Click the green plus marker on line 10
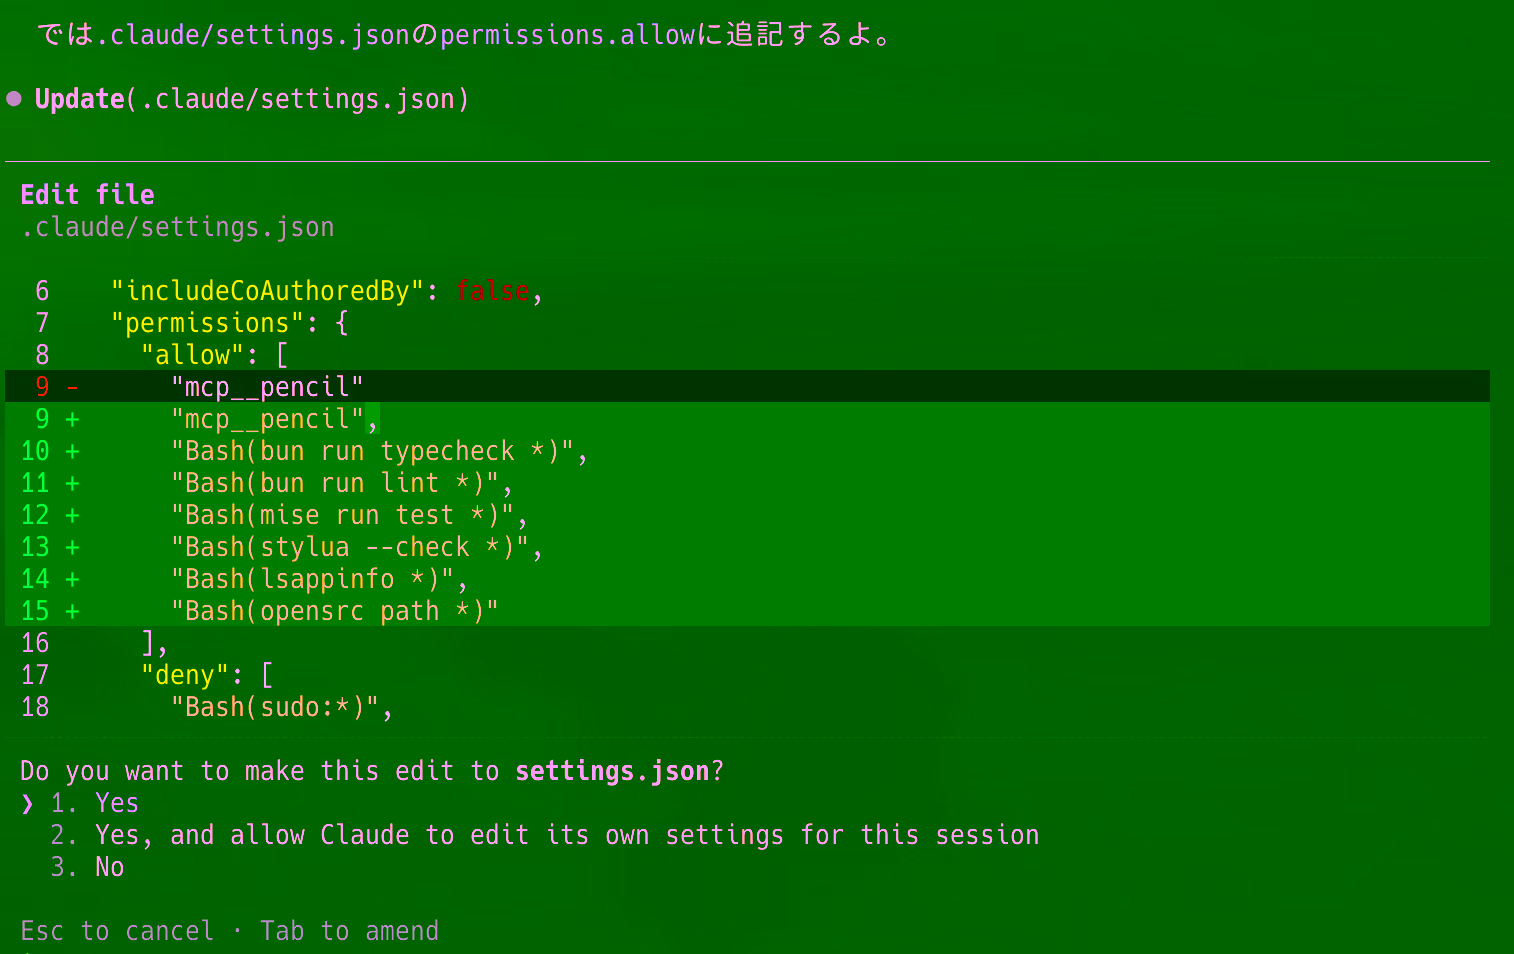The image size is (1514, 954). (x=72, y=451)
